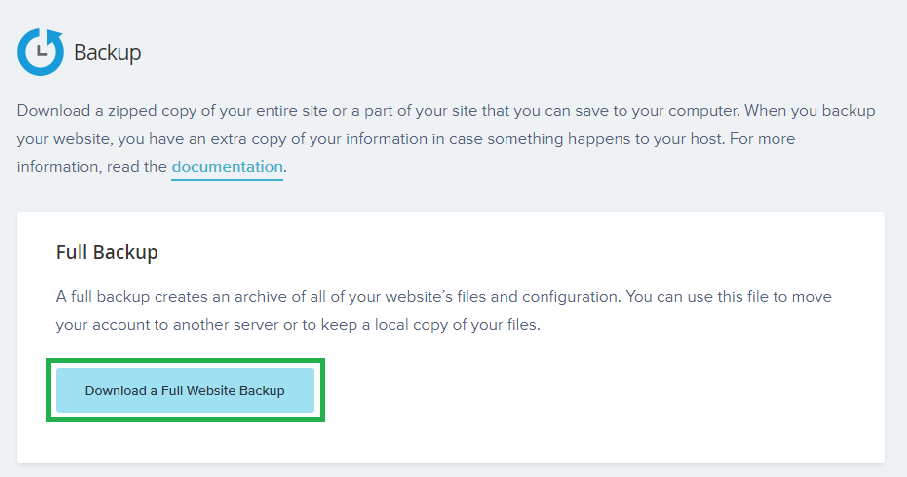Click the word "Backup" on the download button

260,391
